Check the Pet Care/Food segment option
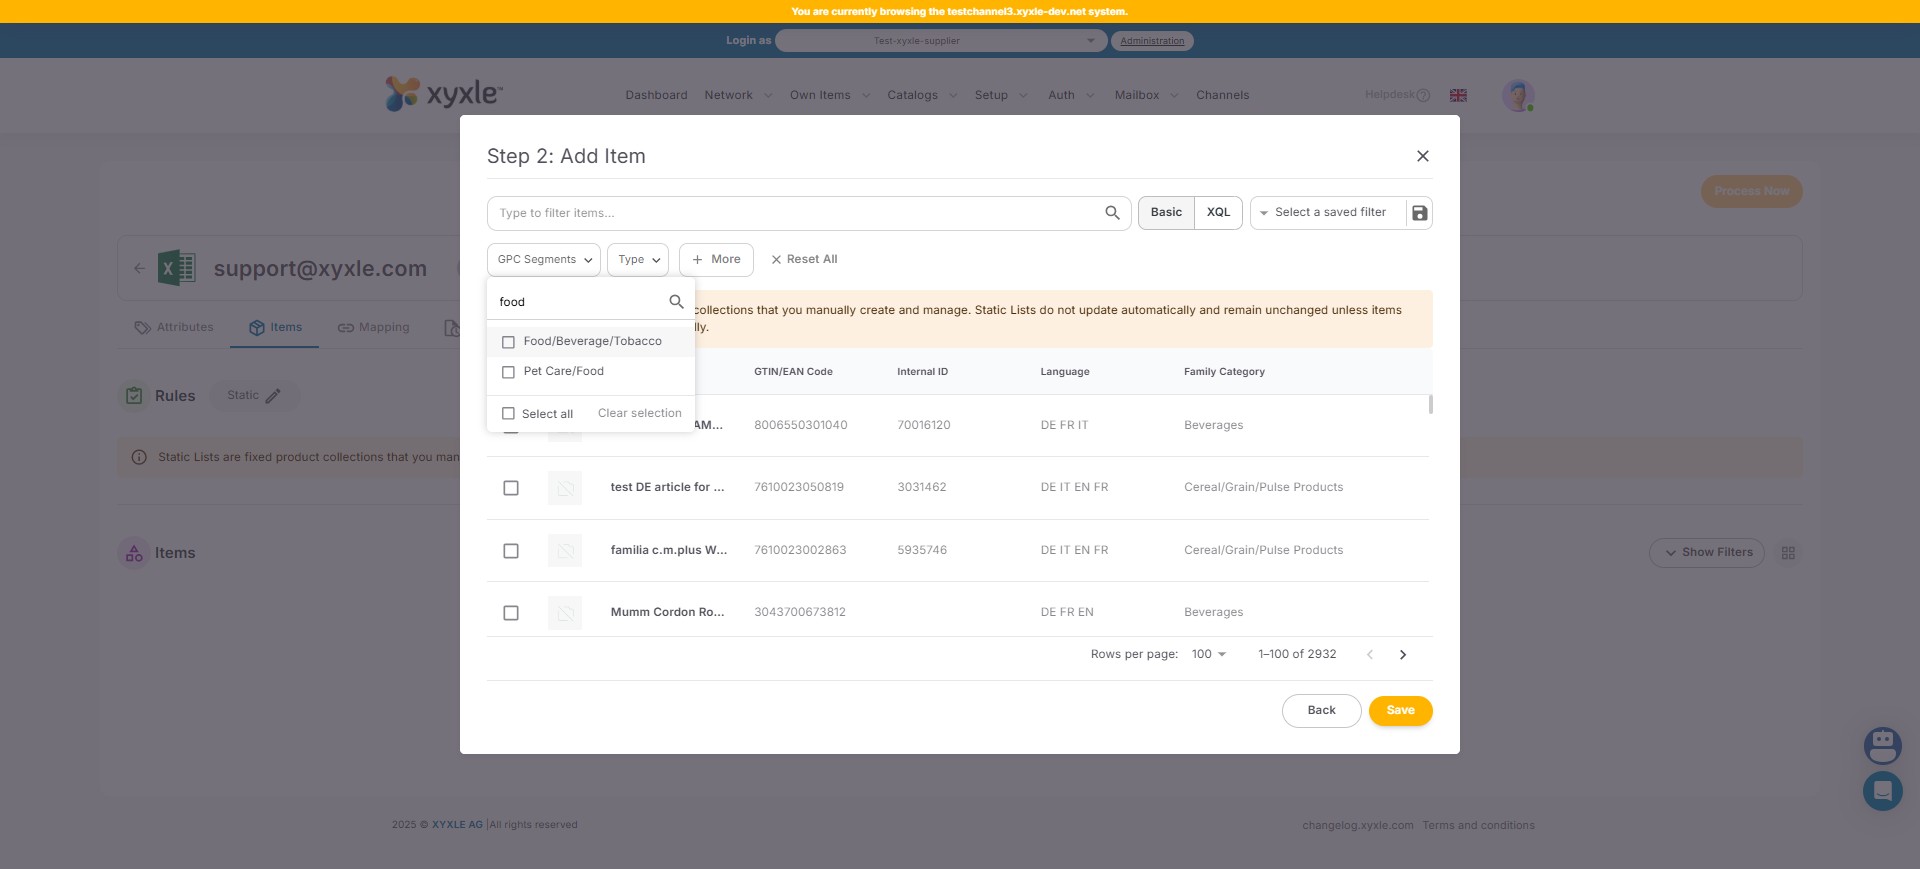Screen dimensions: 1920x869 click(x=508, y=372)
